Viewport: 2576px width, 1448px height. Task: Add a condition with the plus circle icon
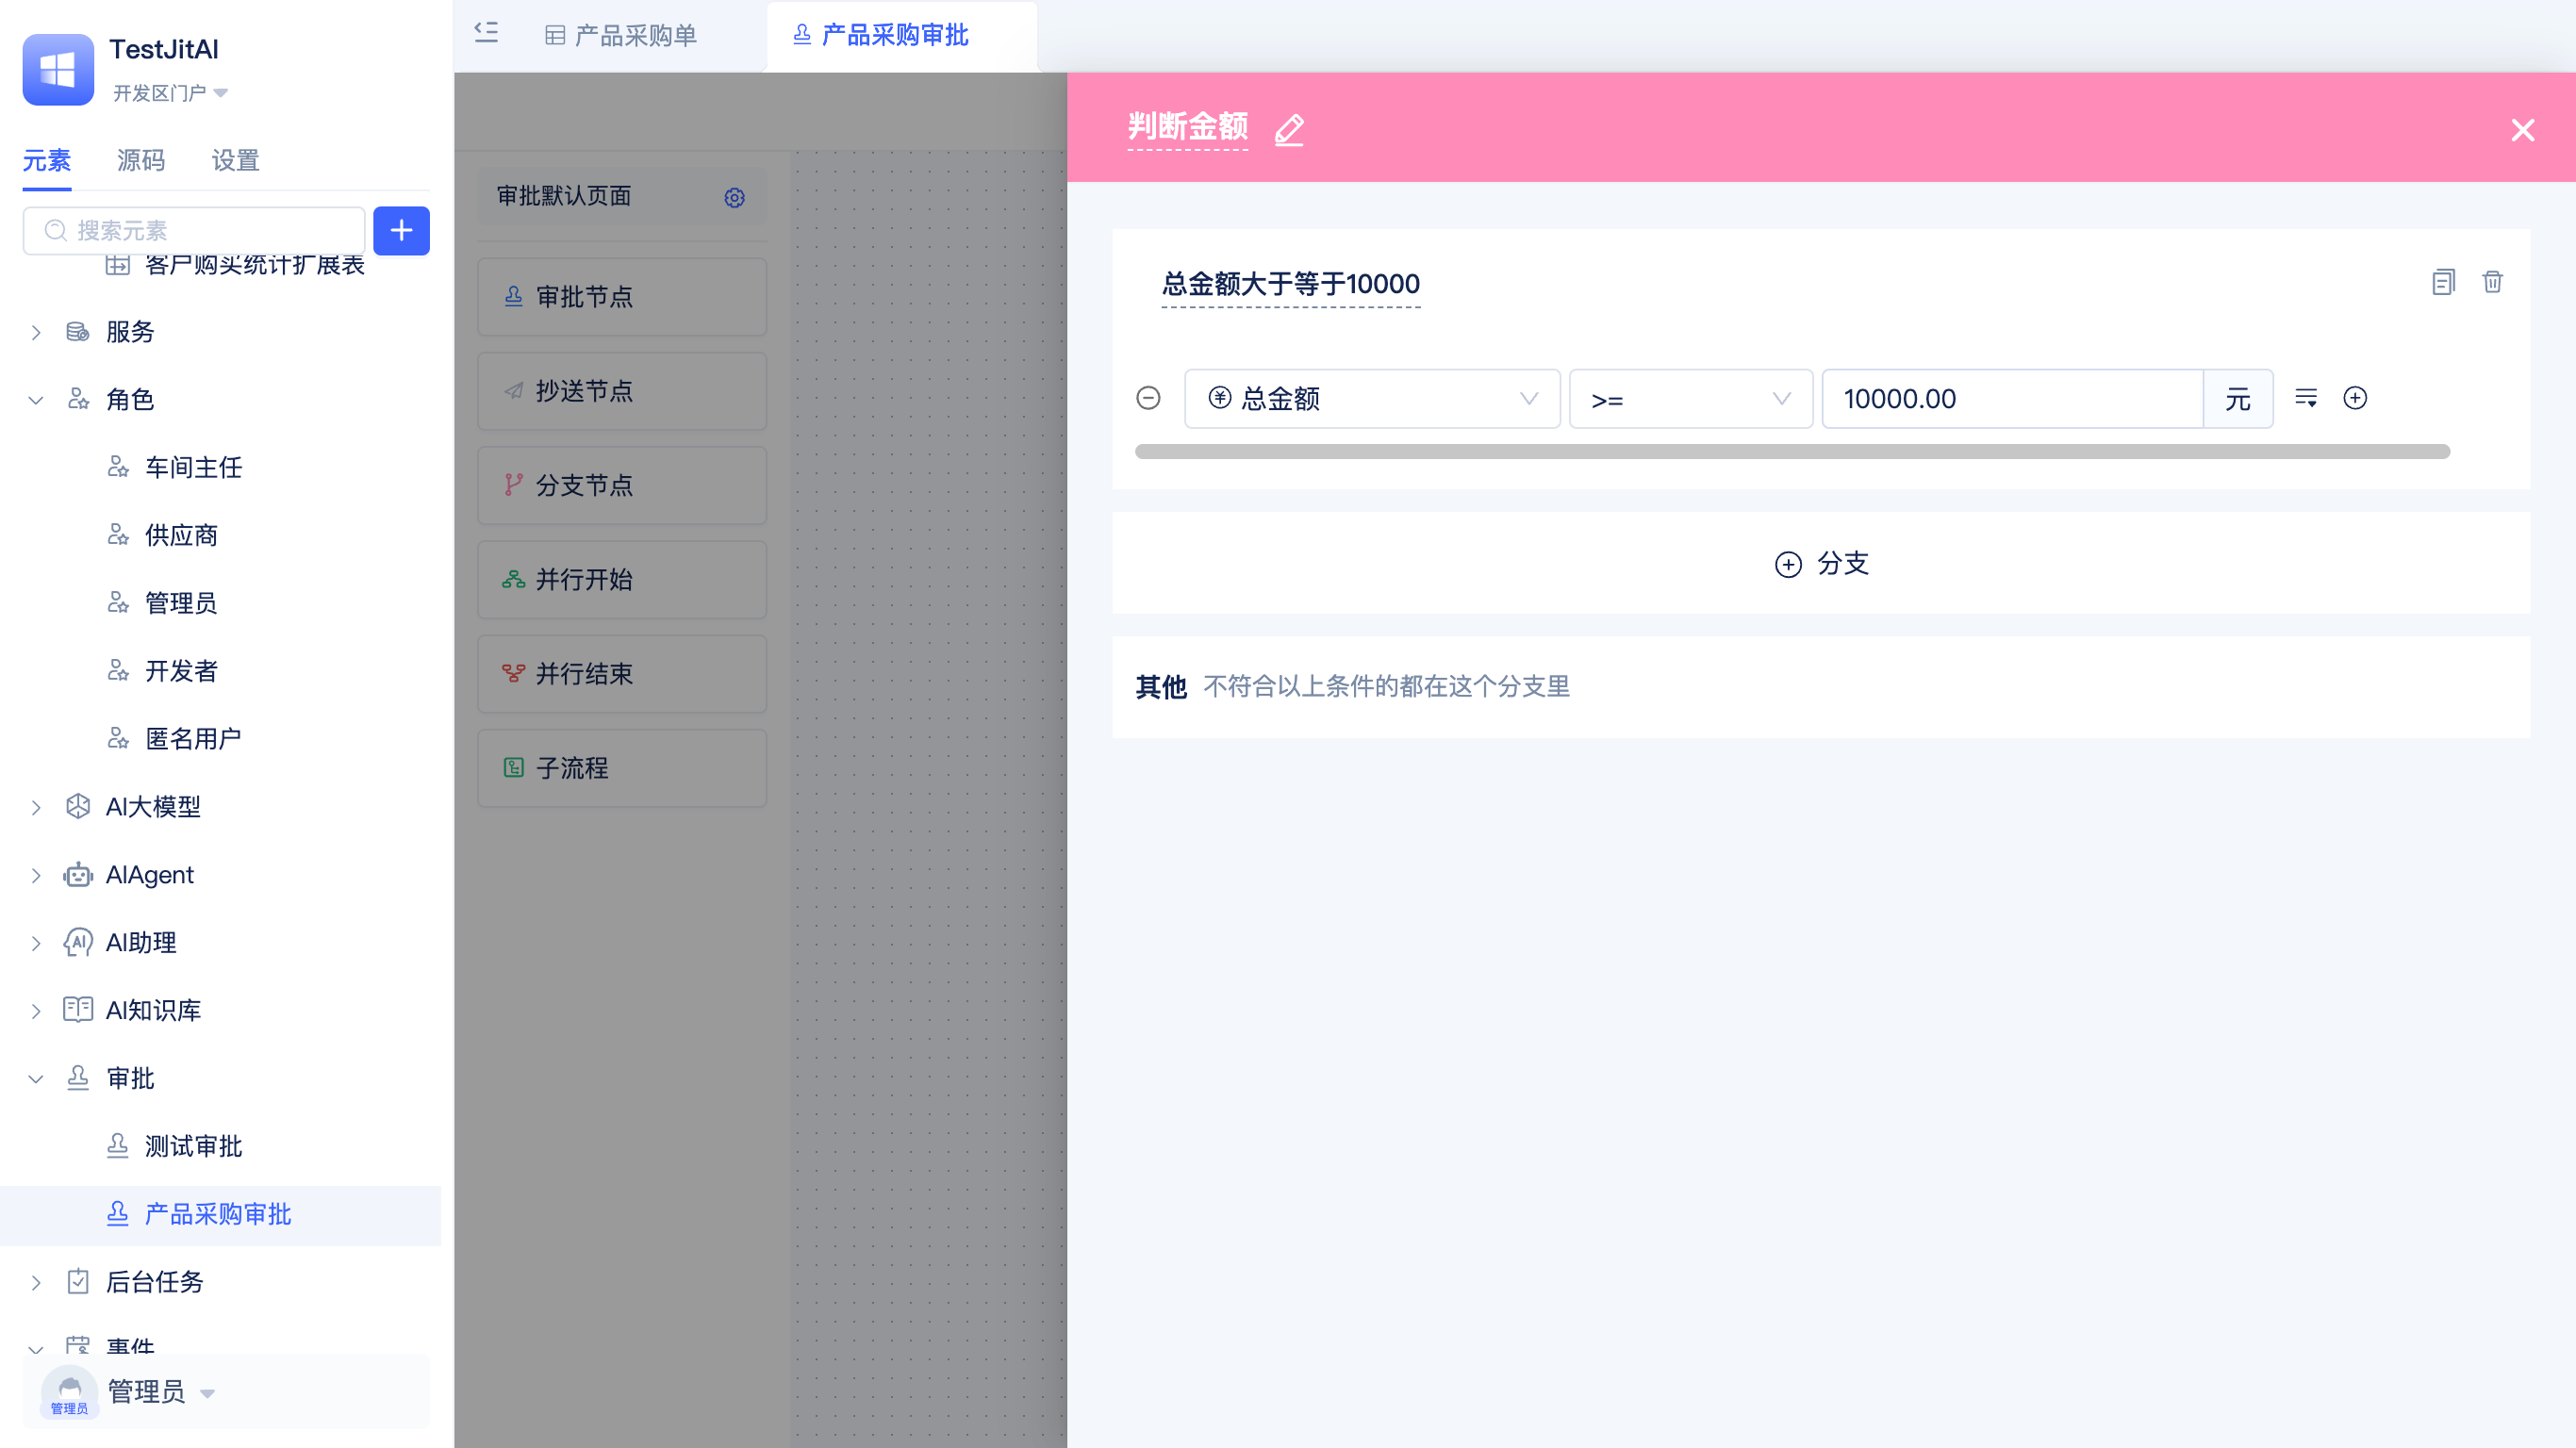coord(2355,398)
